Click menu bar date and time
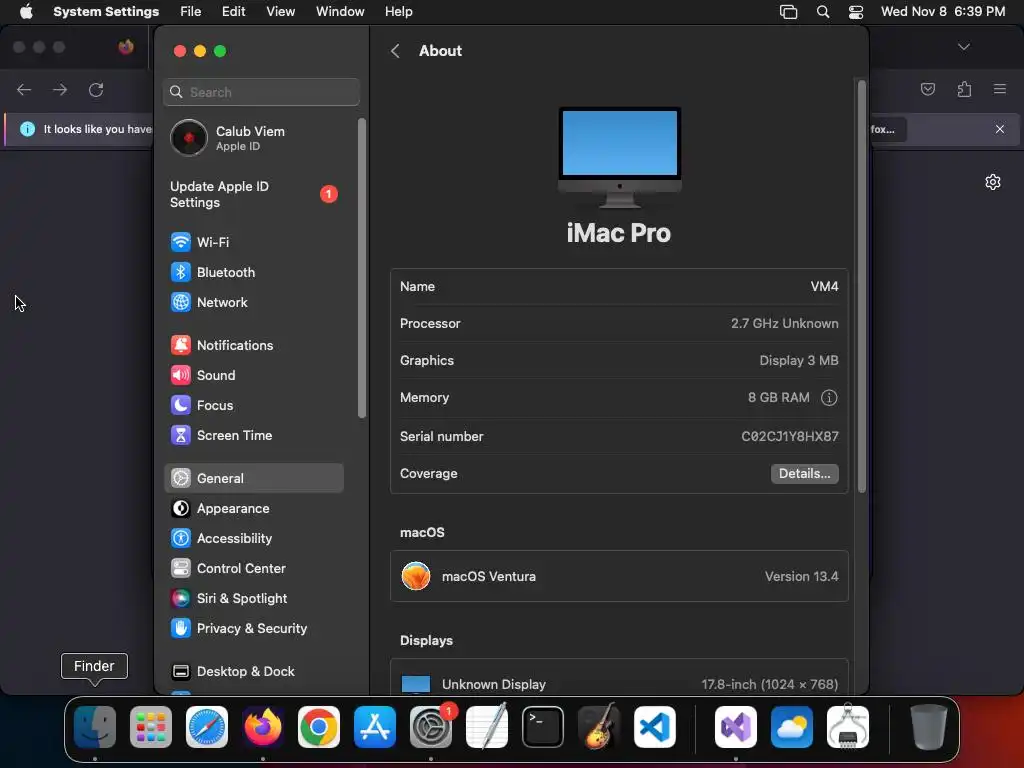Viewport: 1024px width, 768px height. pyautogui.click(x=942, y=12)
